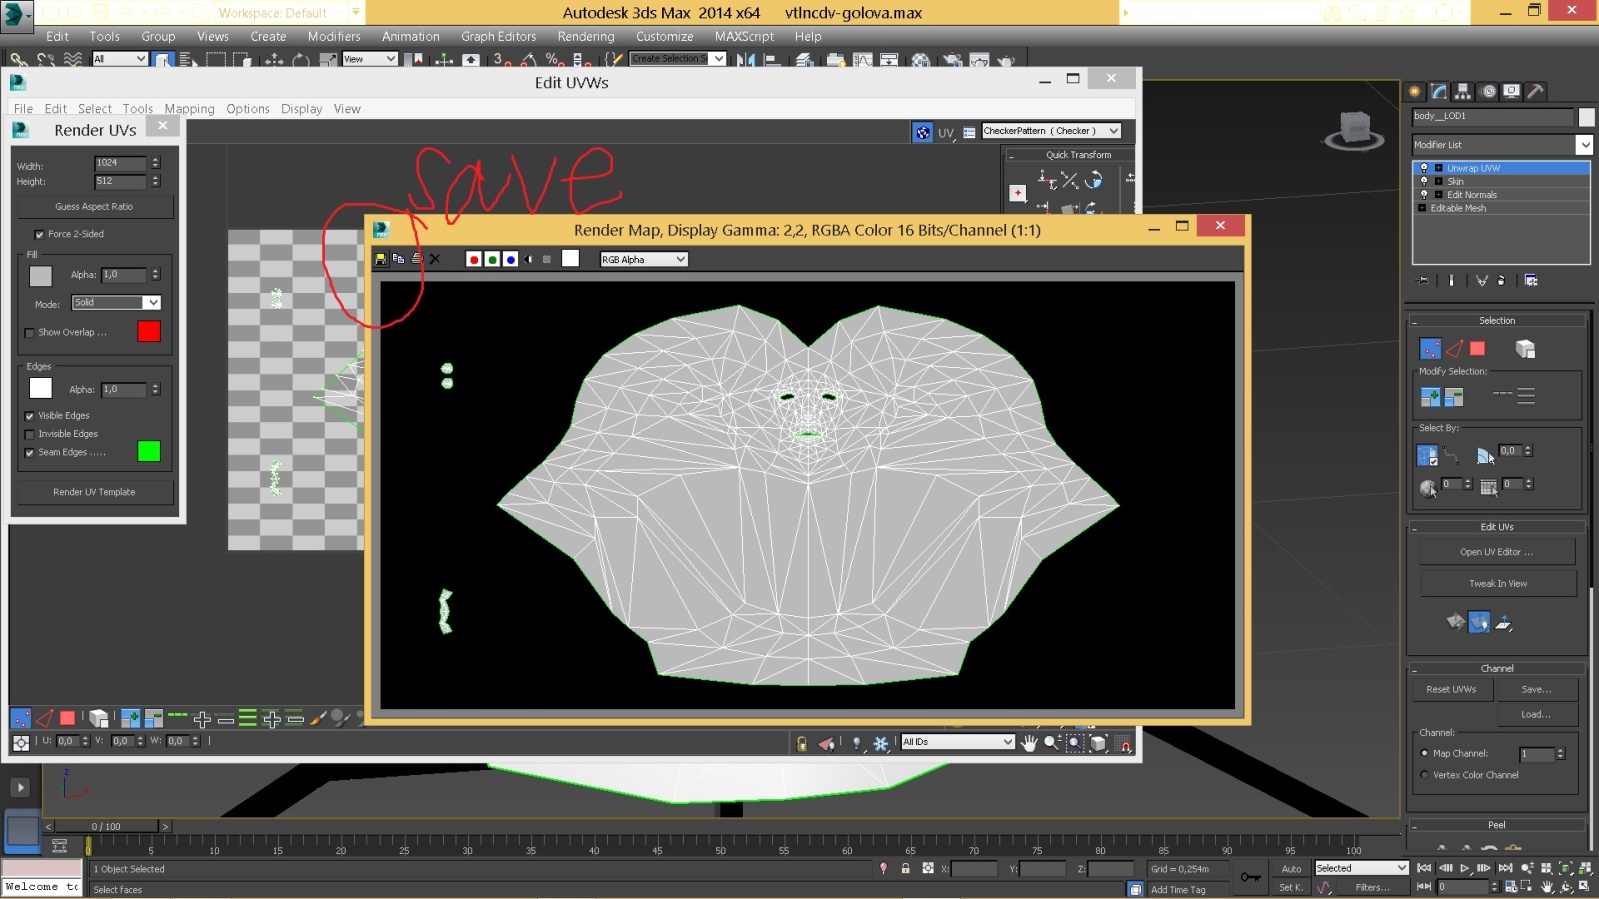The height and width of the screenshot is (899, 1599).
Task: Click white color swatch in Render Map toolbar
Action: click(x=570, y=259)
